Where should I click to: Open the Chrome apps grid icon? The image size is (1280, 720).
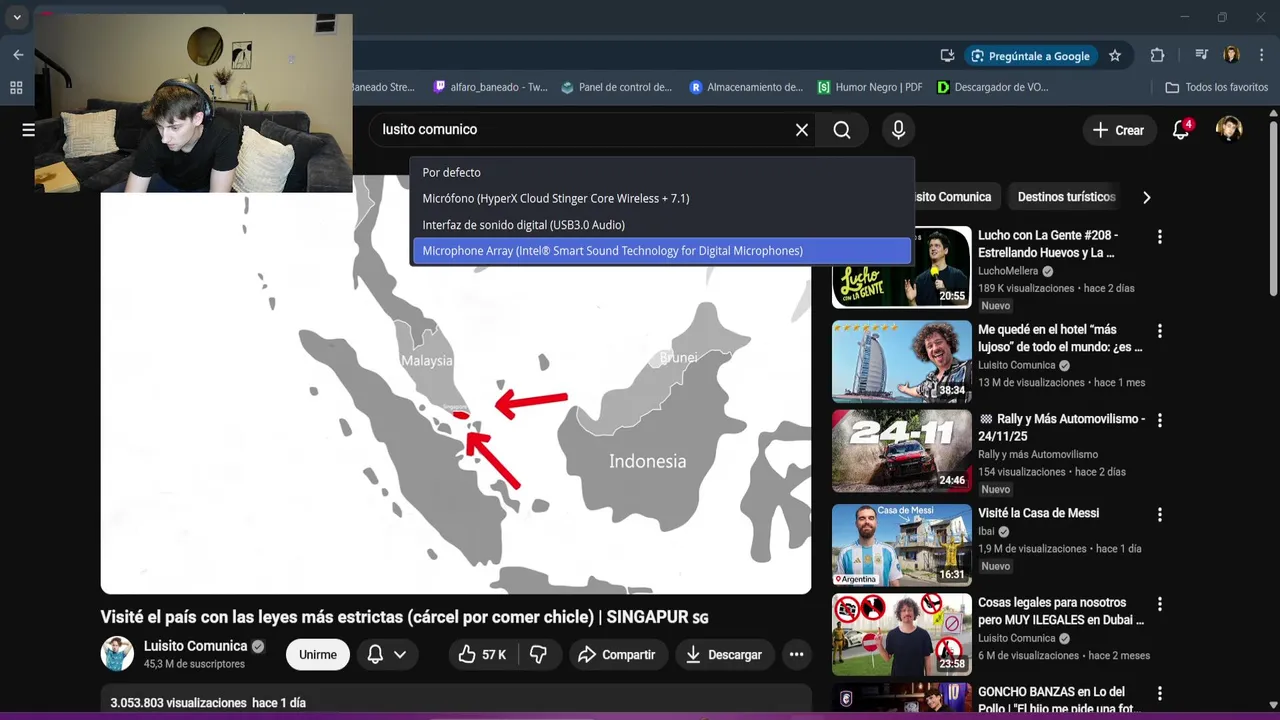16,88
